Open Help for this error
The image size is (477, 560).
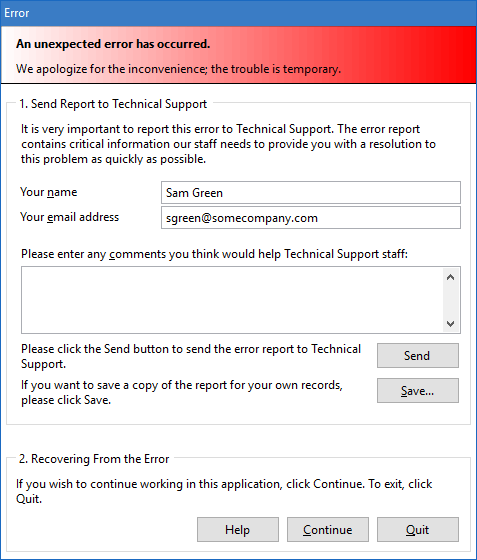tap(238, 529)
